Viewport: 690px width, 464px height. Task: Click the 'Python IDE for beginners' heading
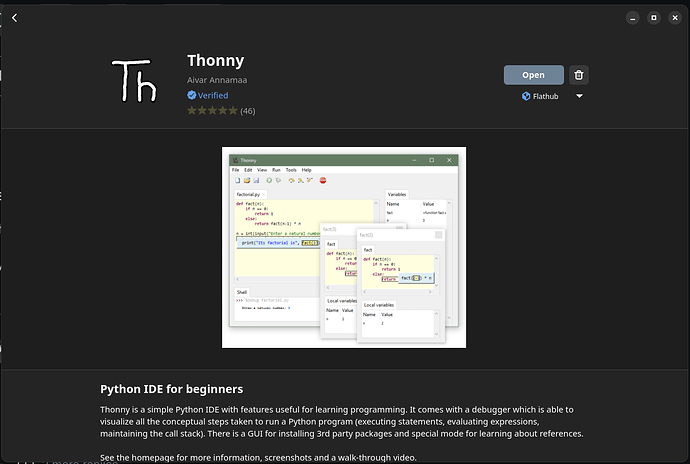click(x=172, y=389)
